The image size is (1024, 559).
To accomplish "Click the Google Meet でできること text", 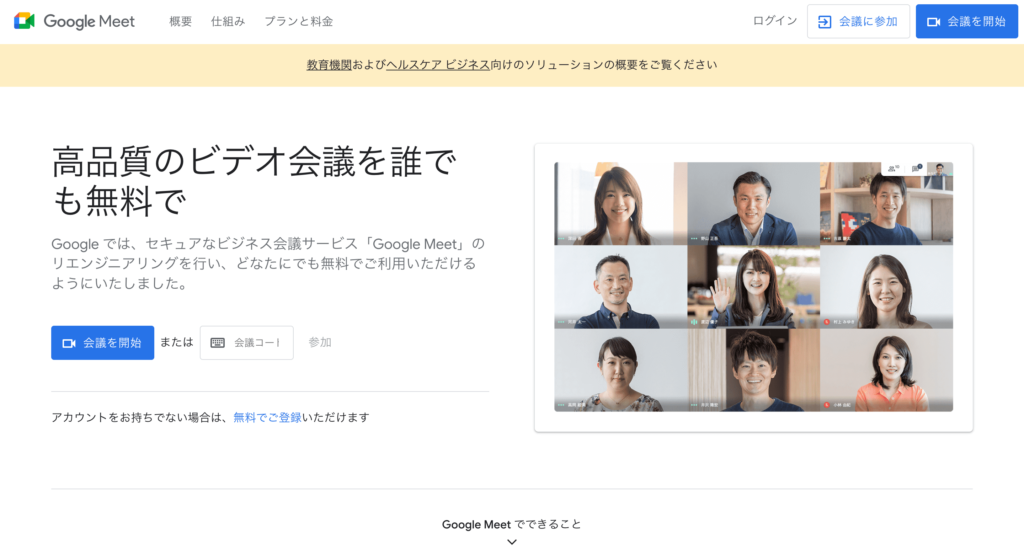I will point(511,524).
